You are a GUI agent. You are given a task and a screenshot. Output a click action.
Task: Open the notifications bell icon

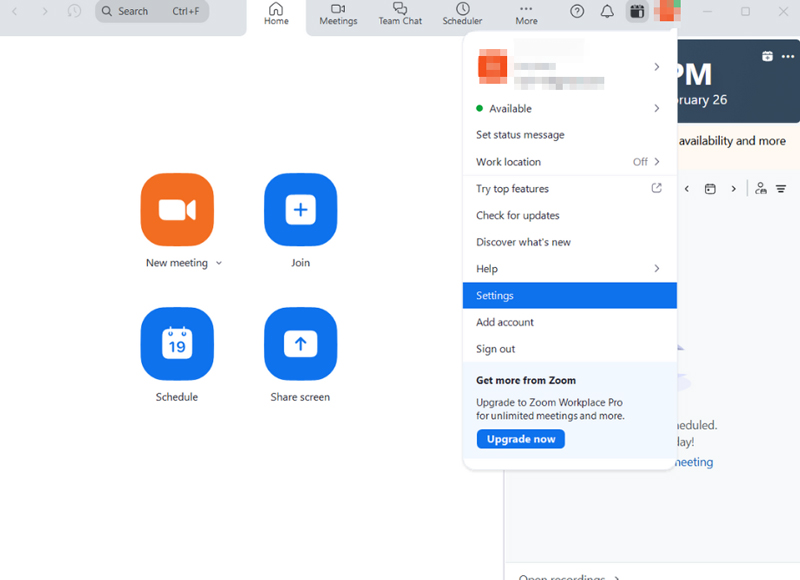pos(607,12)
